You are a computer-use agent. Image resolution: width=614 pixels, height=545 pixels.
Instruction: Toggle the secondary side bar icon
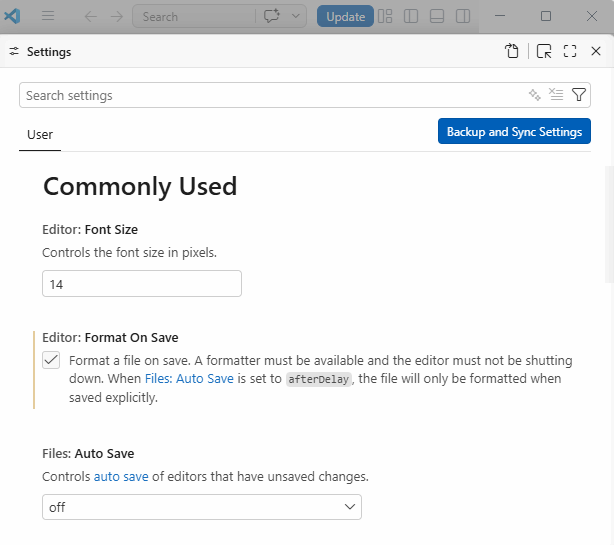pyautogui.click(x=463, y=16)
